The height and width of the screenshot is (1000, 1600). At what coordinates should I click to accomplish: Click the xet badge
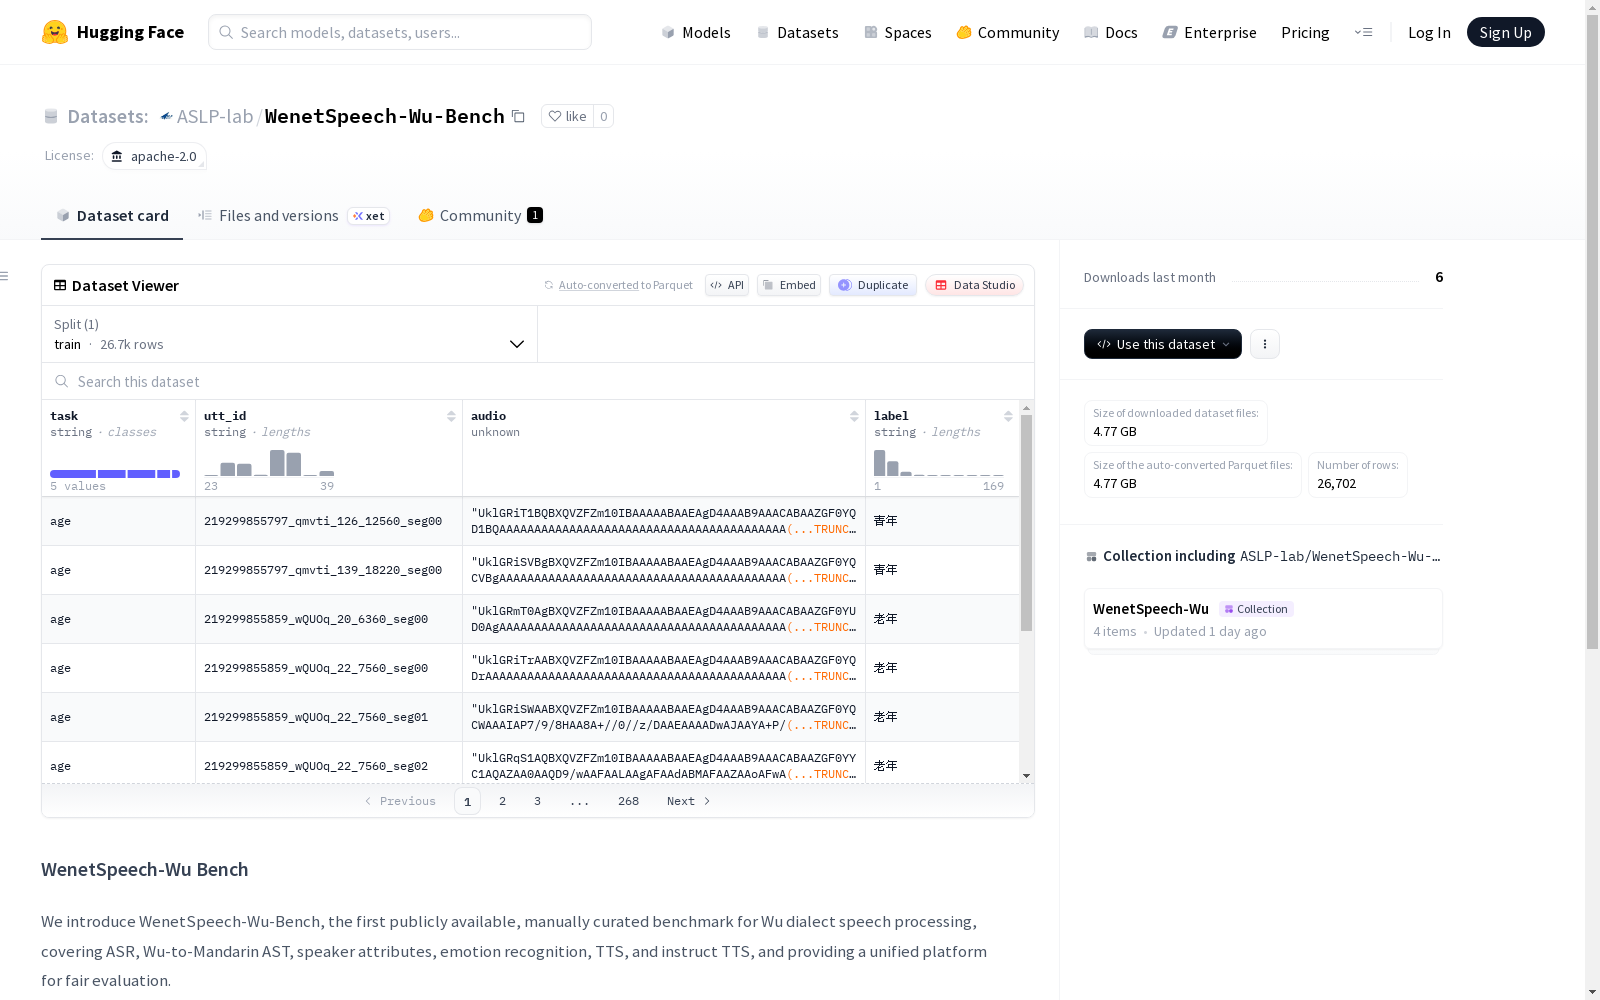tap(368, 216)
